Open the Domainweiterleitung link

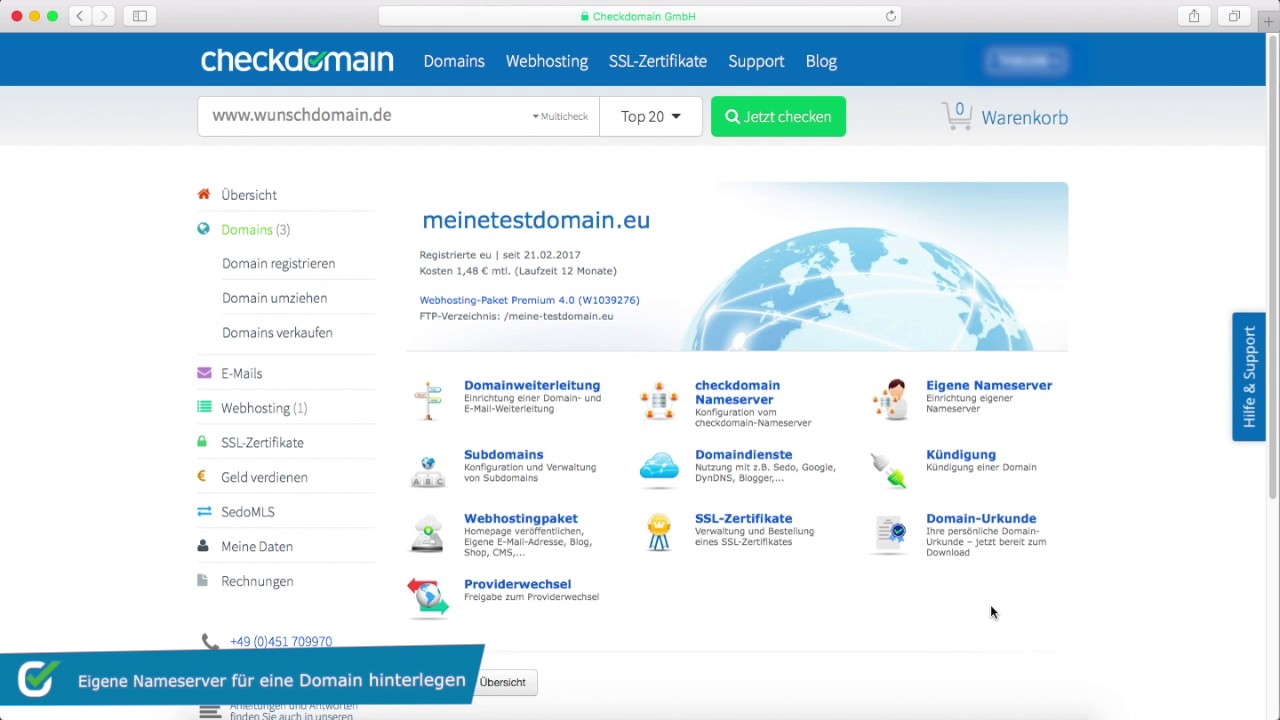pos(532,385)
